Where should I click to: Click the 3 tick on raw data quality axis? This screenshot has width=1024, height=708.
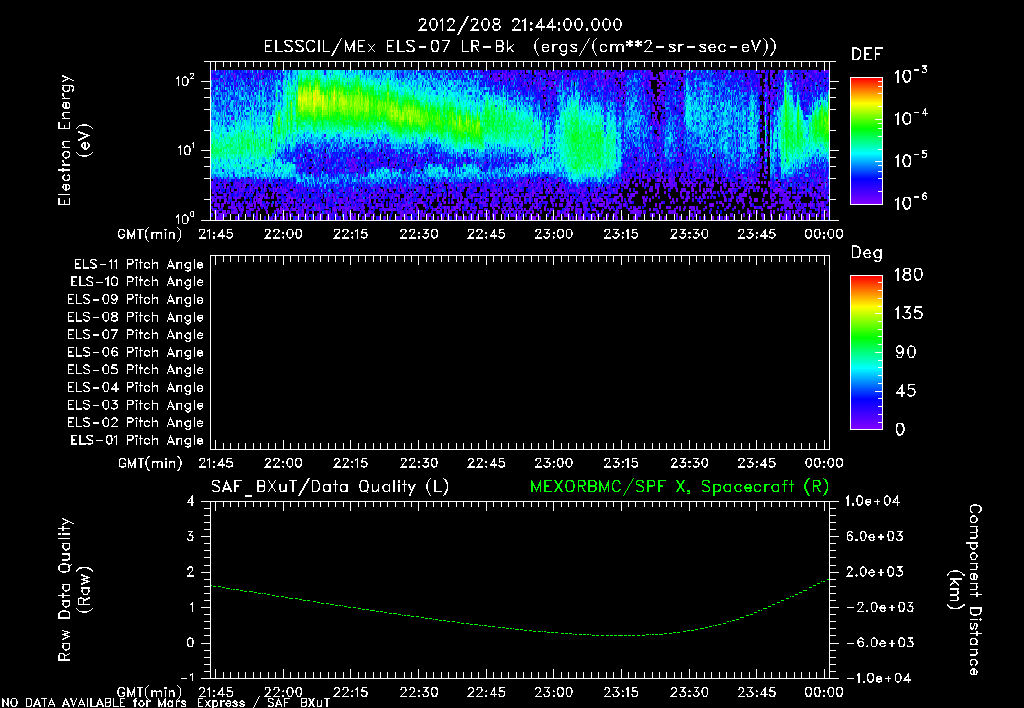(190, 537)
